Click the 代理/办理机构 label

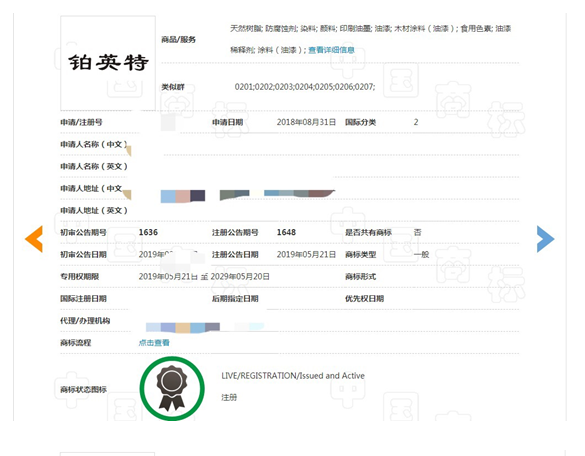[x=85, y=321]
